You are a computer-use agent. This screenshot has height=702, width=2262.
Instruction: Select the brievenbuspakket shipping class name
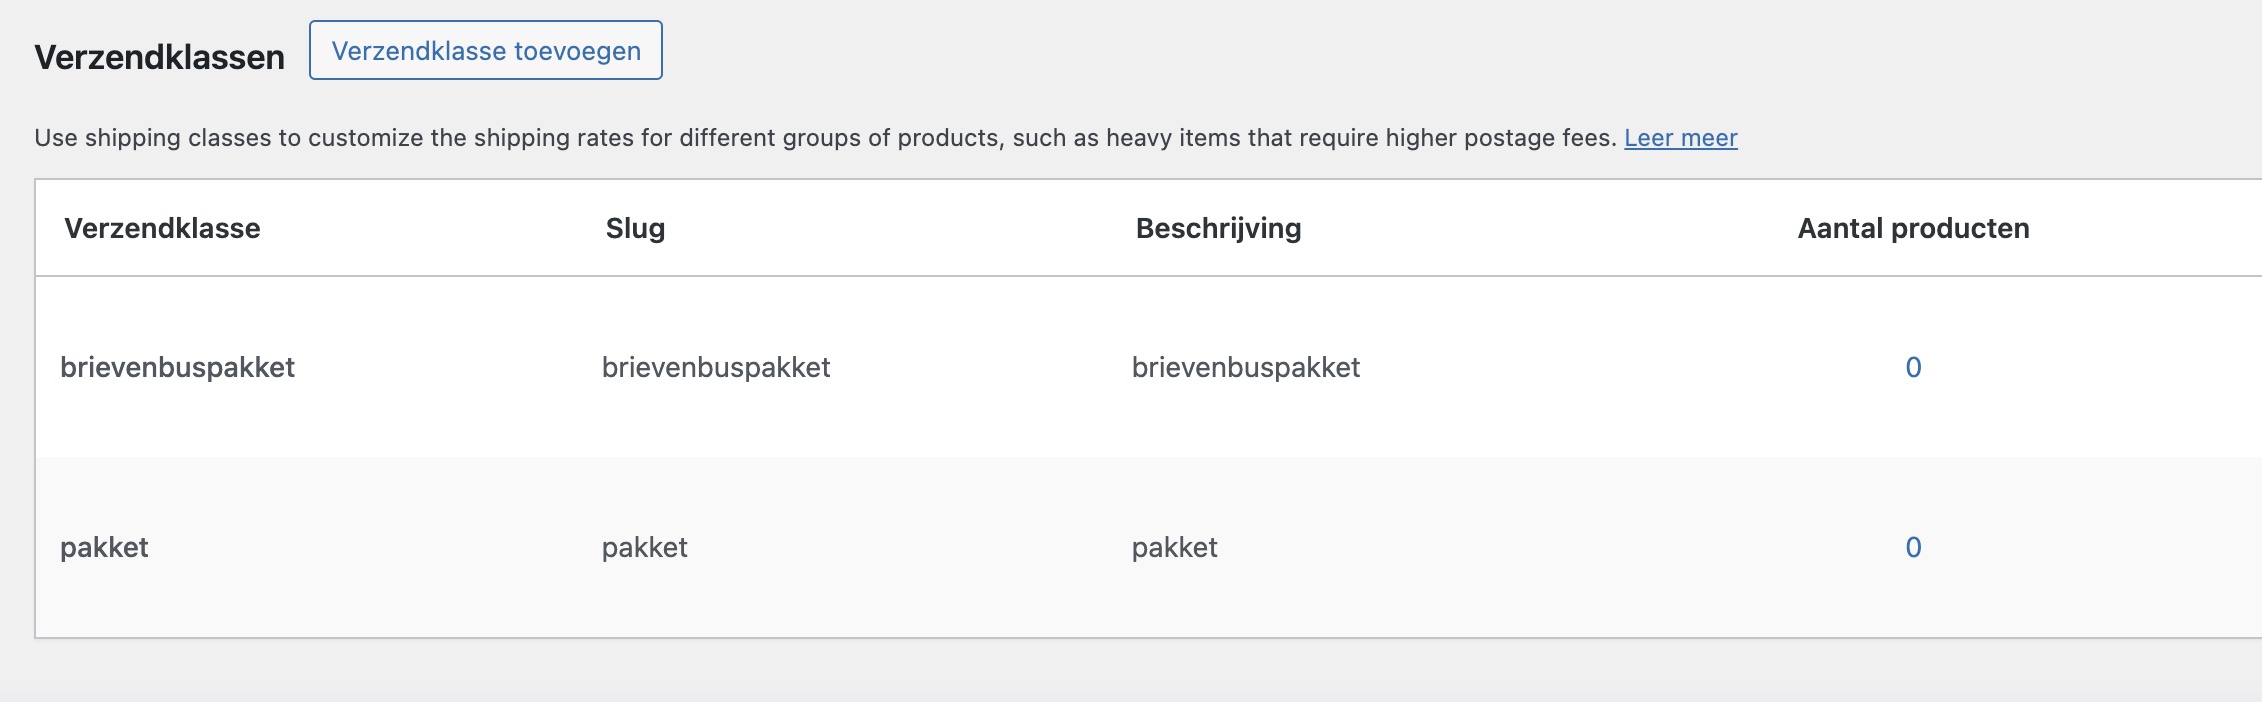coord(176,368)
